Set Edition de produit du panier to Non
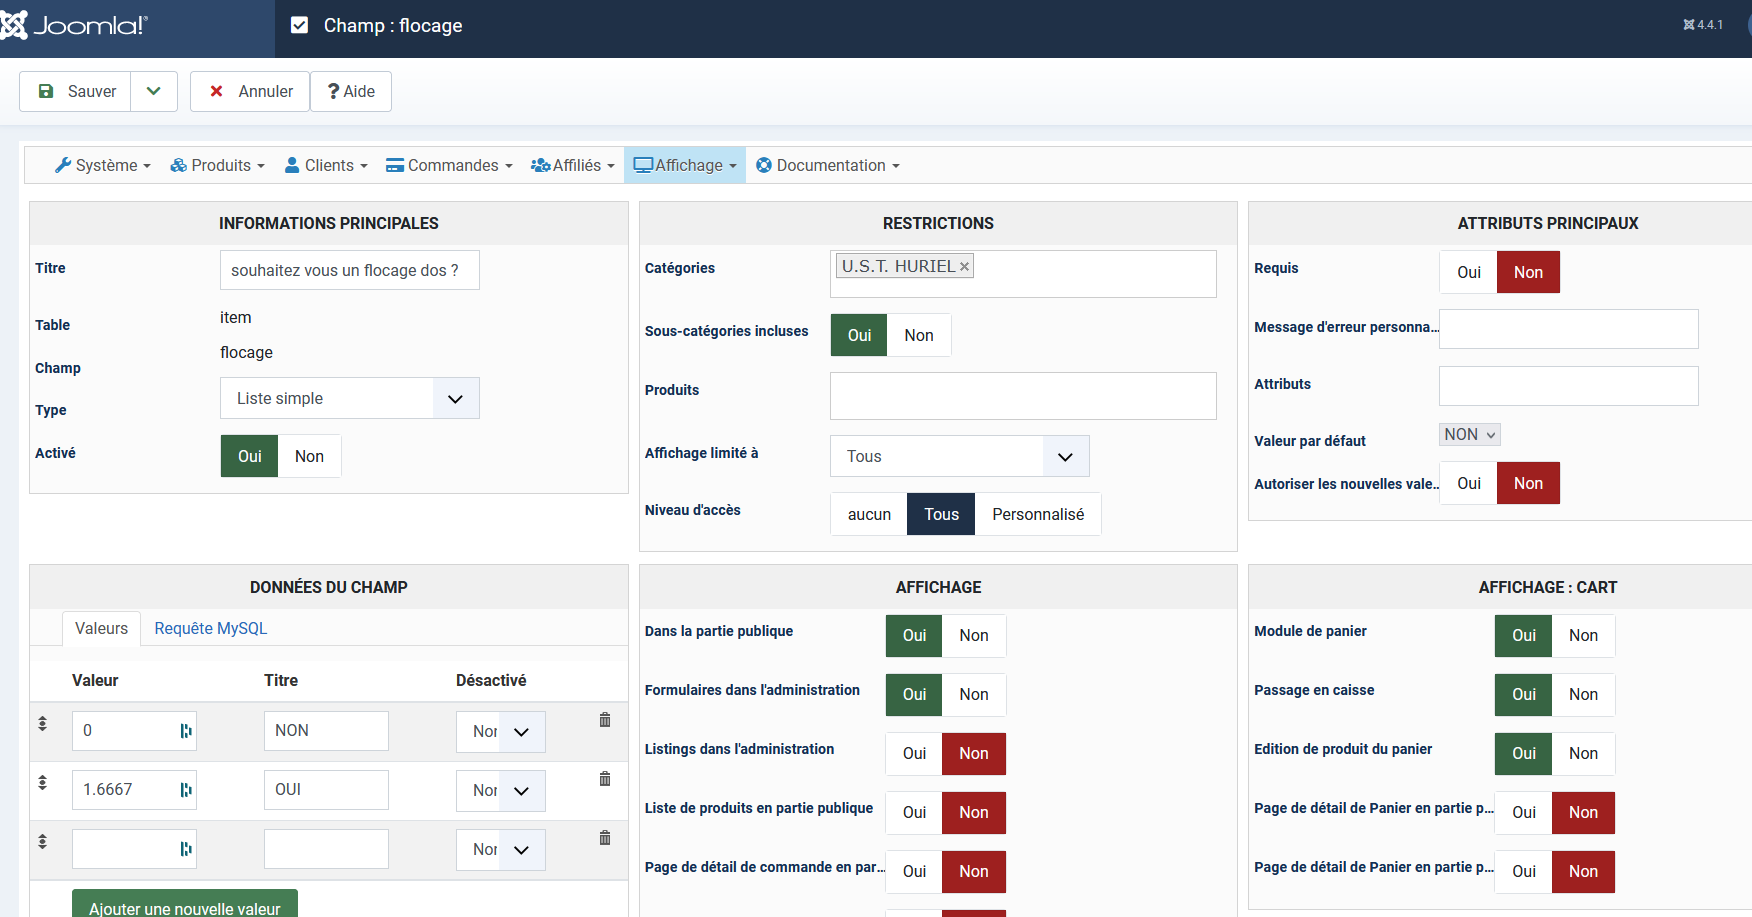The width and height of the screenshot is (1752, 917). coord(1583,753)
